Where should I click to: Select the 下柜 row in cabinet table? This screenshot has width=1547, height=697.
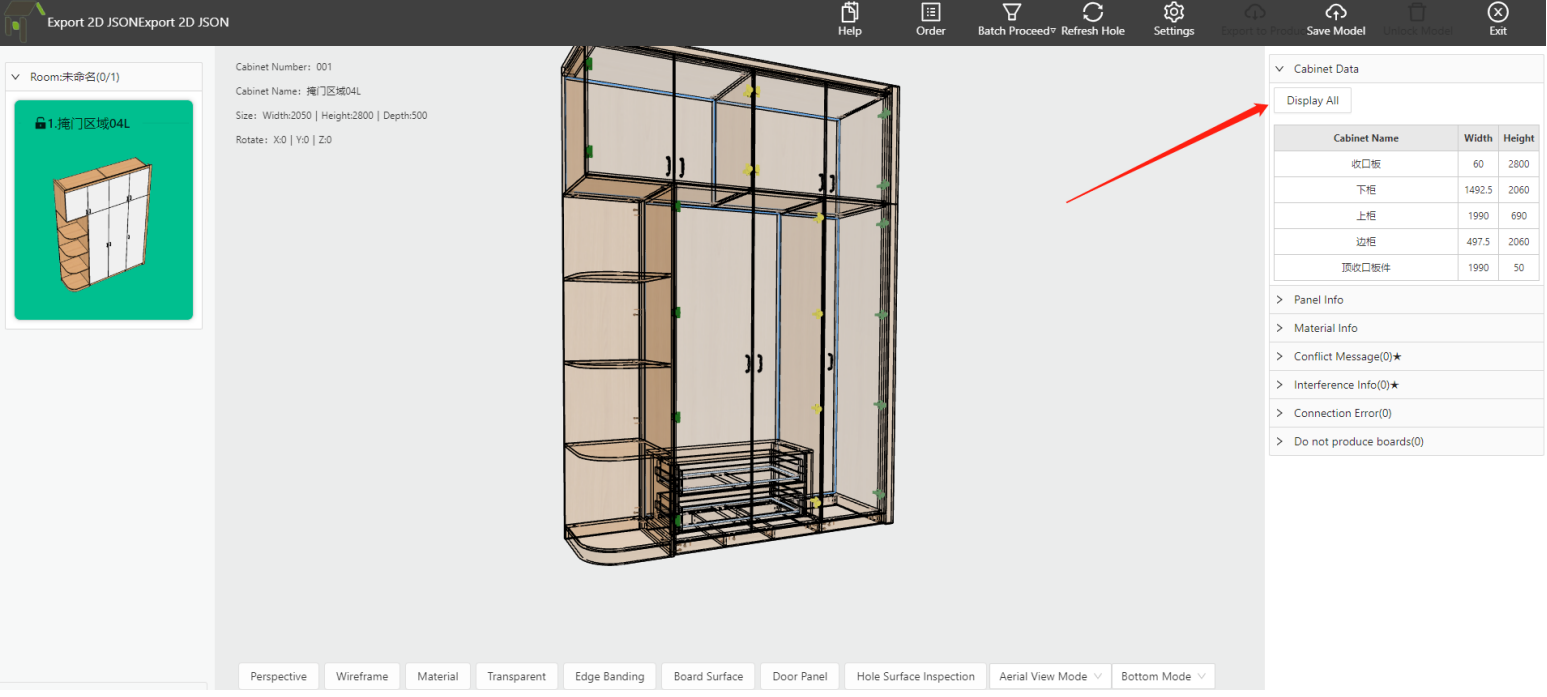(x=1365, y=190)
